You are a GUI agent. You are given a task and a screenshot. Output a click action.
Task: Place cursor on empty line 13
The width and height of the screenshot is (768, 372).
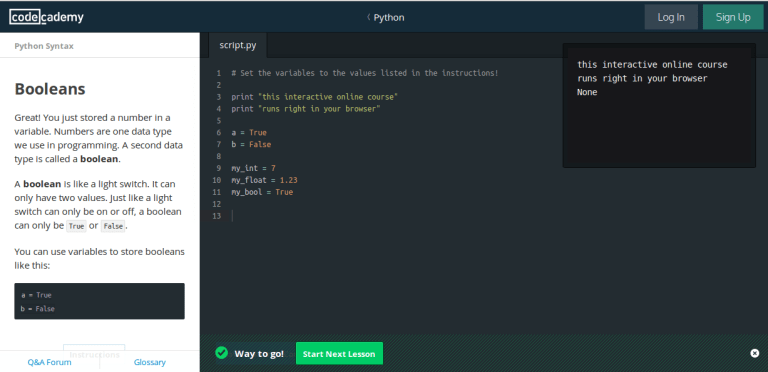pyautogui.click(x=392, y=216)
